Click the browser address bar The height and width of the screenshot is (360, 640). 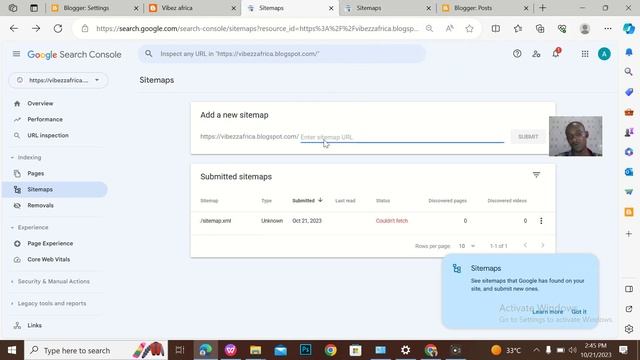pos(257,28)
